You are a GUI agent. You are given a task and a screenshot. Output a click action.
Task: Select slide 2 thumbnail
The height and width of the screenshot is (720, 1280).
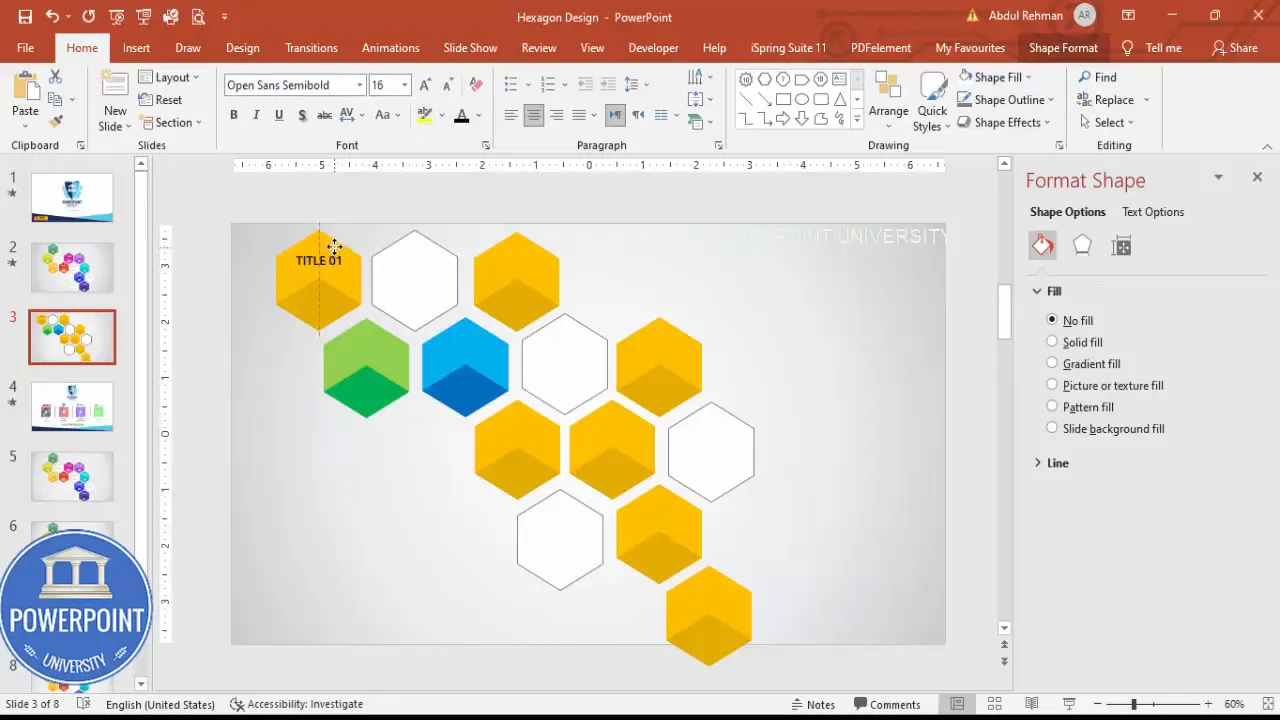[72, 267]
